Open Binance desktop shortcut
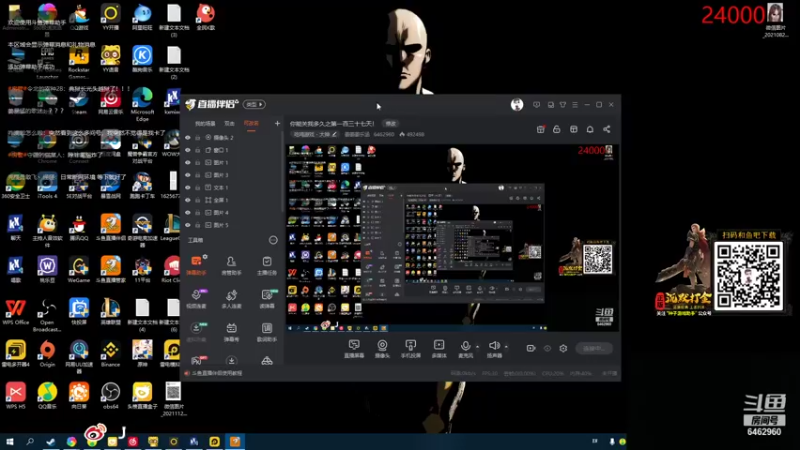Screen dimensions: 800x450 click(111, 354)
